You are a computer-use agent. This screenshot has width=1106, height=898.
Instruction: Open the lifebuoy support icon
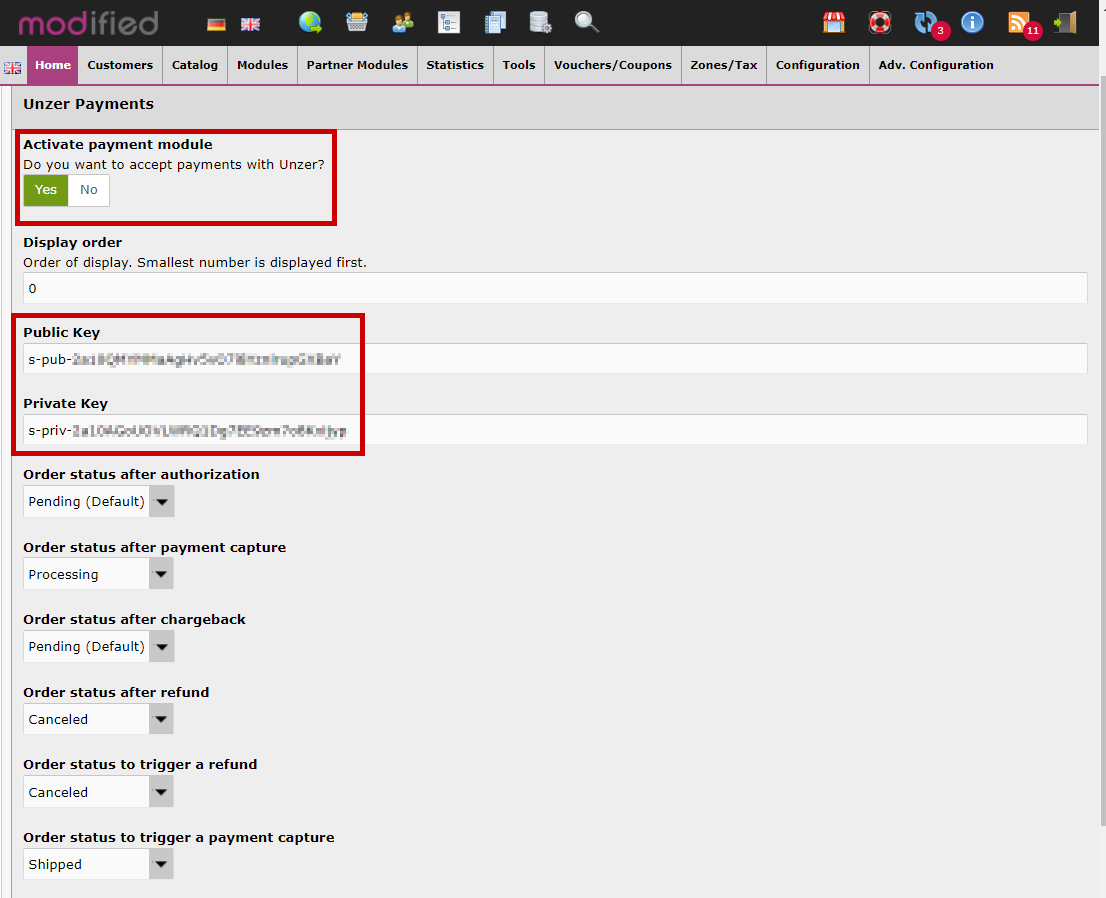[x=880, y=23]
